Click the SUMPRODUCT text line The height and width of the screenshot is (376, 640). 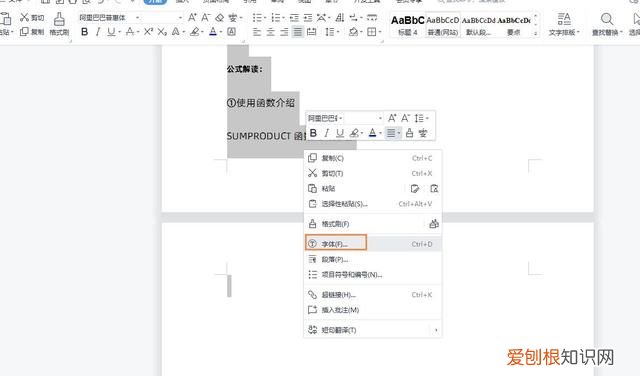coord(266,136)
